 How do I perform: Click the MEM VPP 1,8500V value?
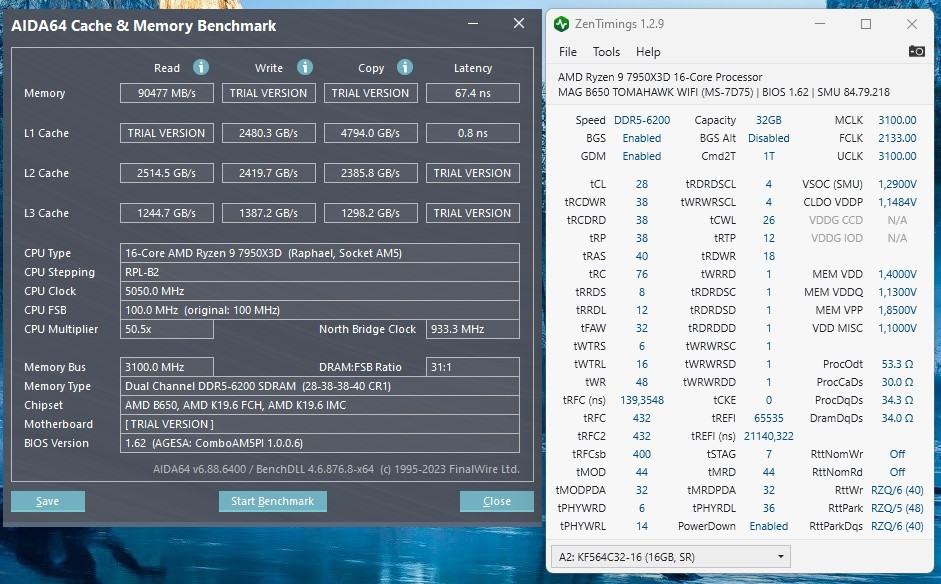click(897, 310)
